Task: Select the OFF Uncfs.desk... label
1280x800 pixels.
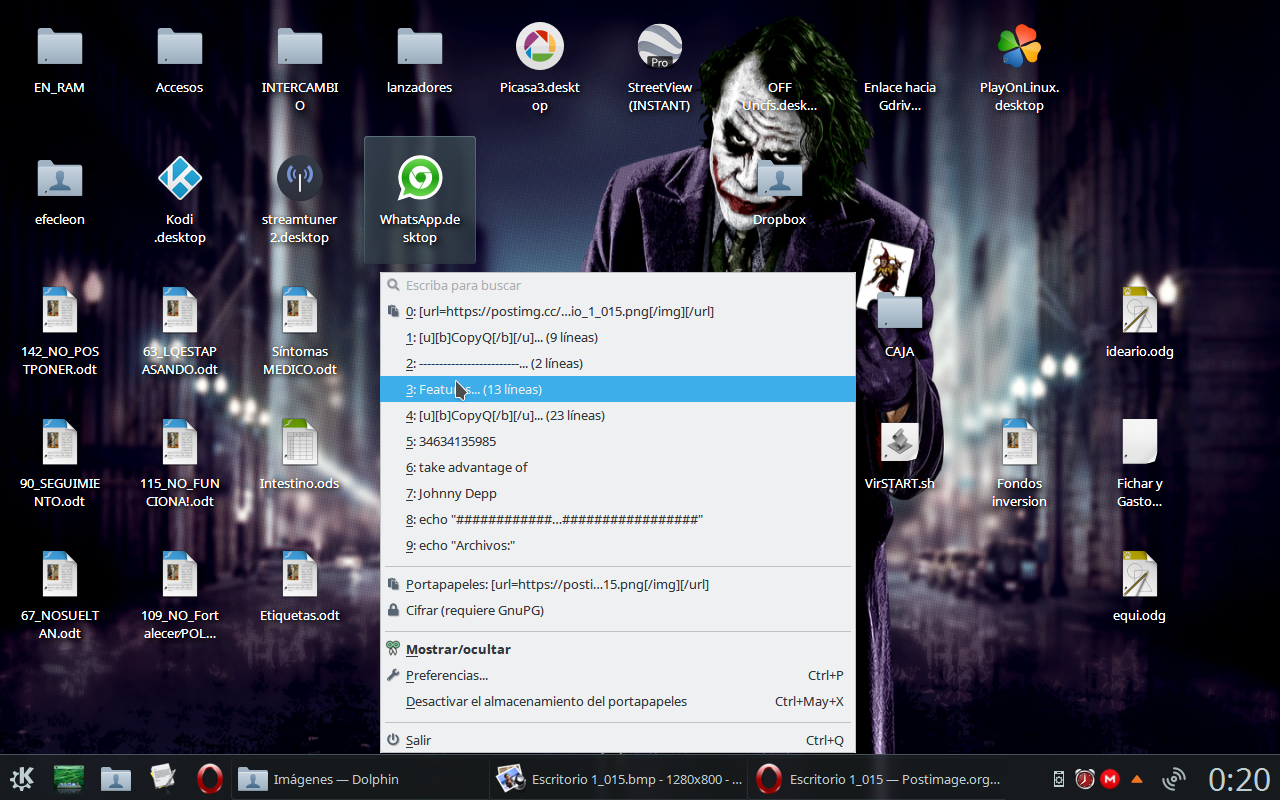Action: point(779,96)
